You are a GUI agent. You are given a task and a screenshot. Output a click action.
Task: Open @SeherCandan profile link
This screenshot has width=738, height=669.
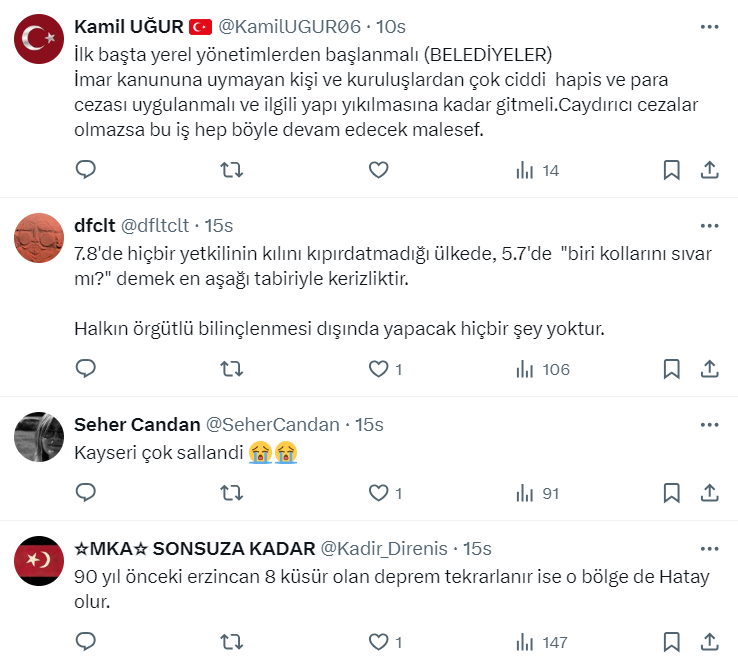click(x=272, y=425)
